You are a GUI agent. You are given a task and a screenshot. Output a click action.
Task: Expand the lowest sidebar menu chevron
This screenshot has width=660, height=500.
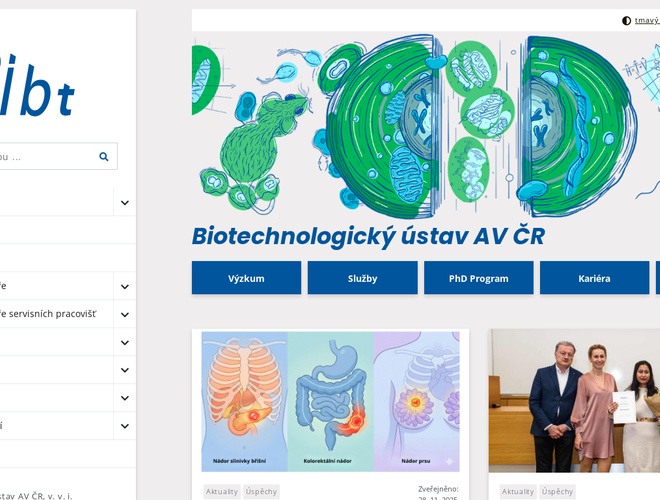125,426
